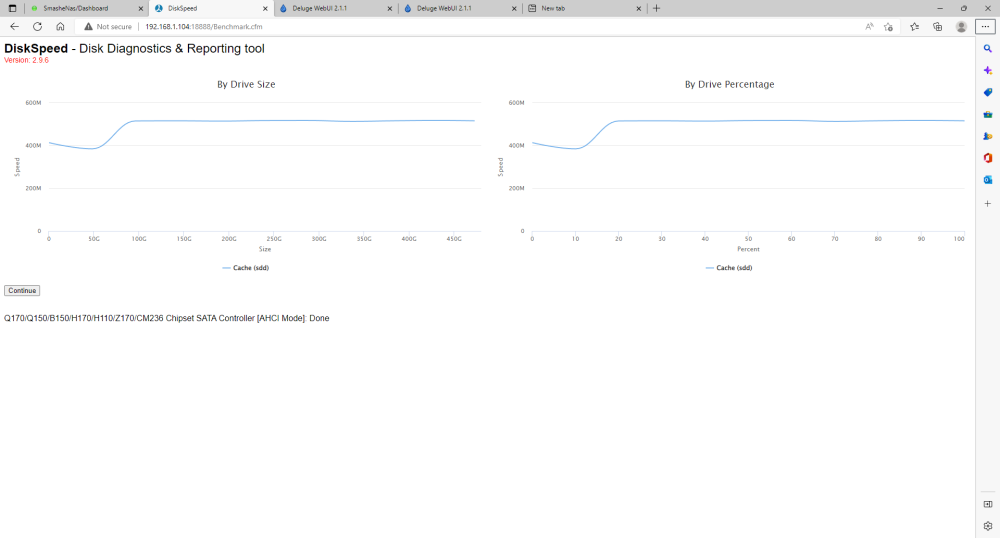This screenshot has width=1000, height=538.
Task: Open the Collections panel
Action: (x=938, y=27)
